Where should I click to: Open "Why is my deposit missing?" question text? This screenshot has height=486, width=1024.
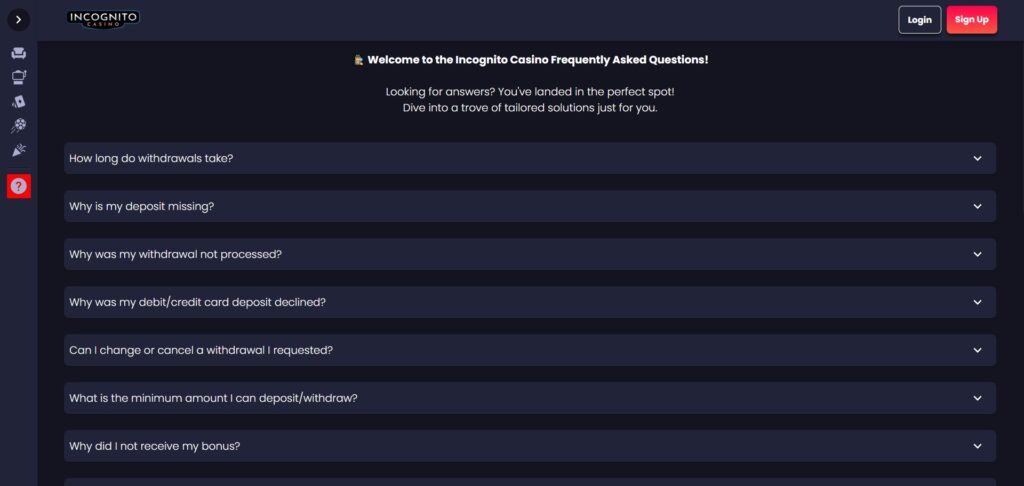click(x=142, y=206)
